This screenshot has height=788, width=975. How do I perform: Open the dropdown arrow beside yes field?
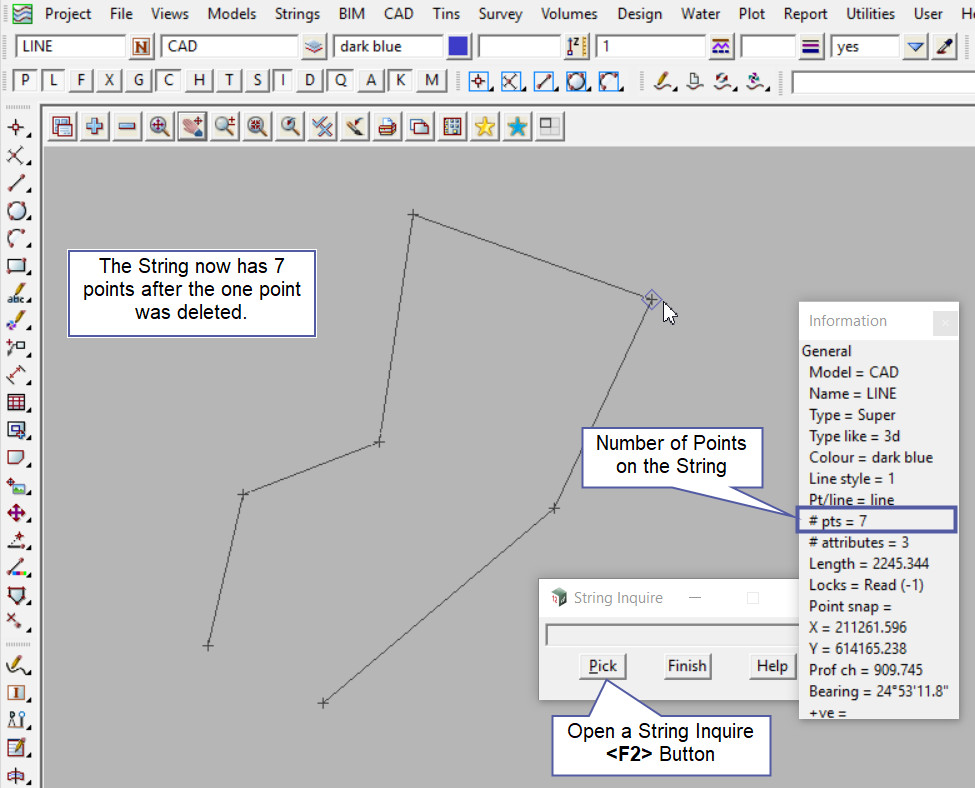click(915, 47)
